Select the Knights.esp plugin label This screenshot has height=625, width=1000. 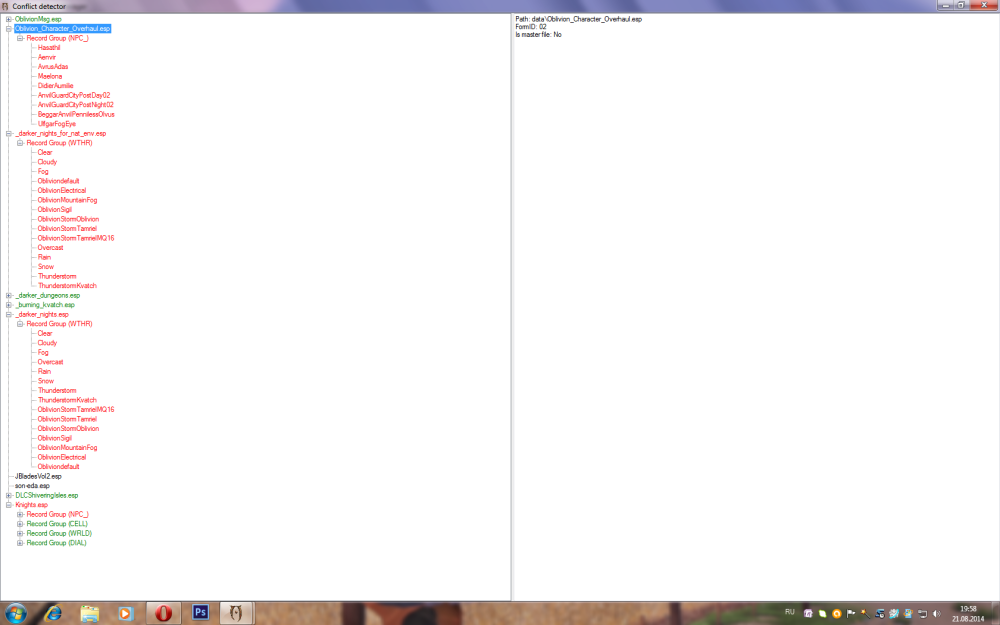[x=31, y=504]
